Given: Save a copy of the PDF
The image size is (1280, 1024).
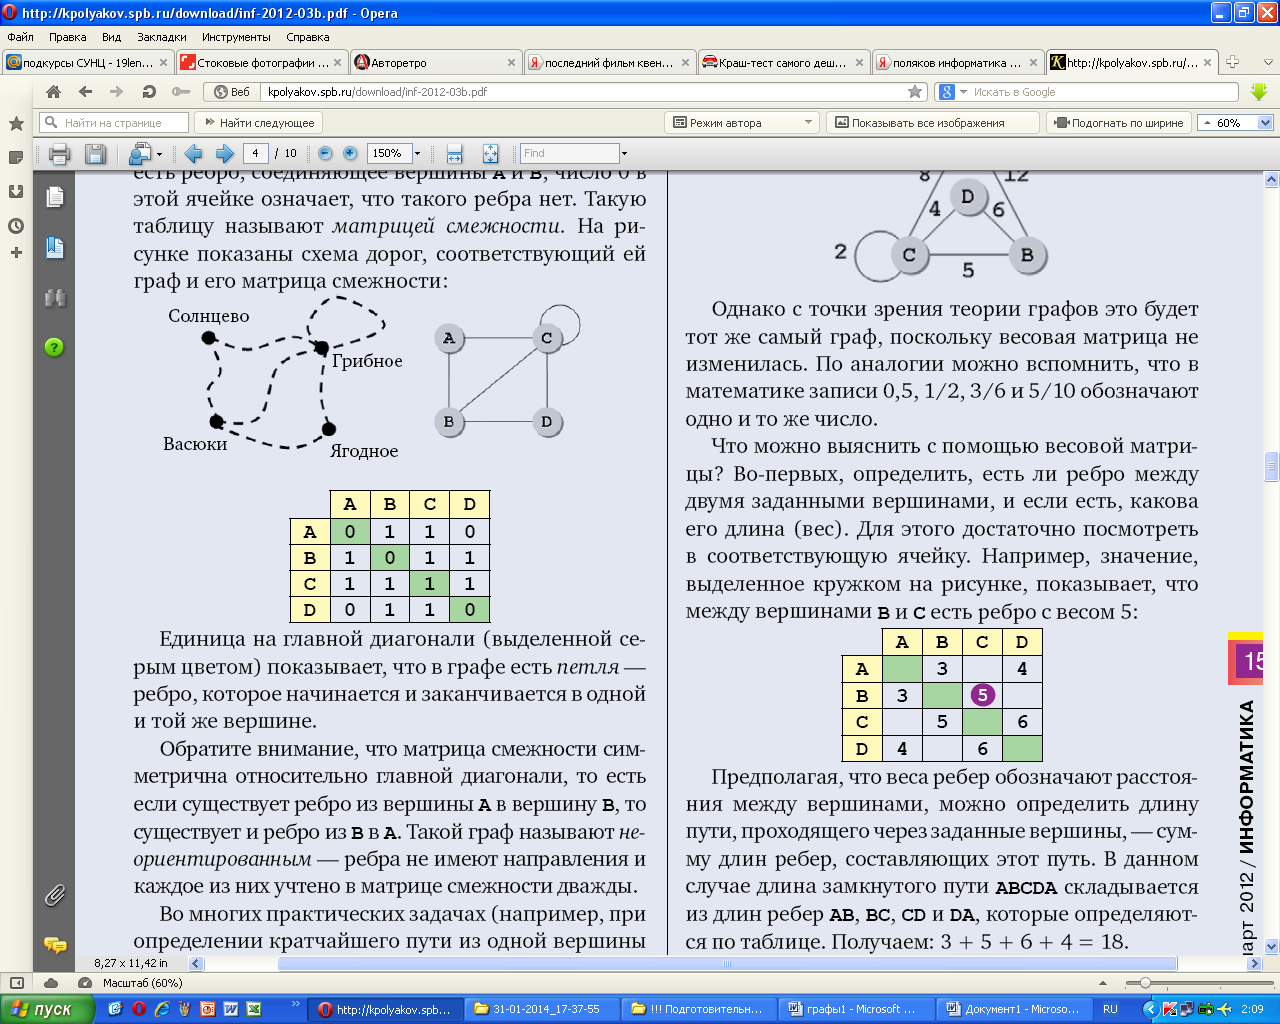Looking at the screenshot, I should click(x=95, y=154).
